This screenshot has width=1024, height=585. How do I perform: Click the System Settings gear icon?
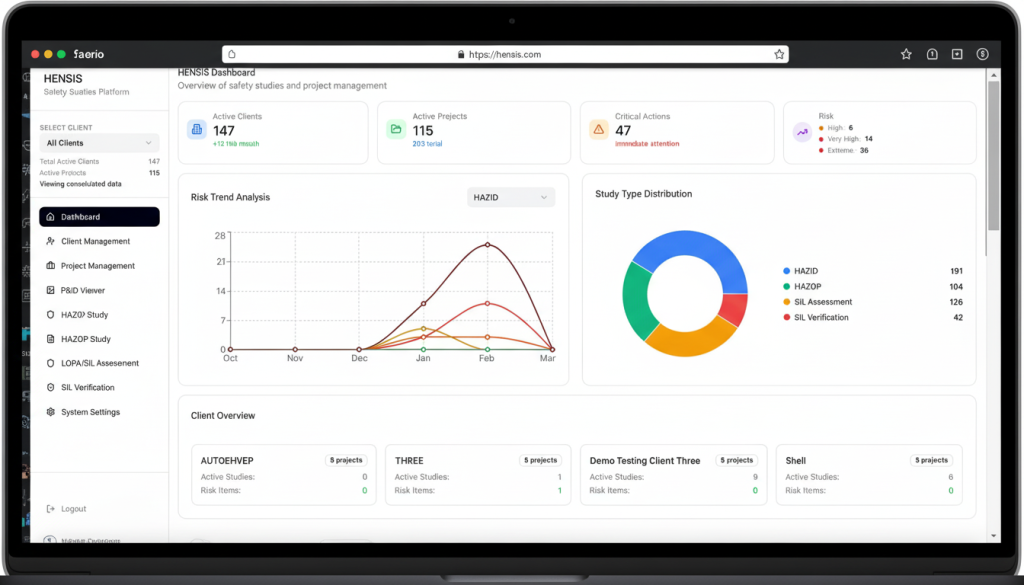point(51,412)
